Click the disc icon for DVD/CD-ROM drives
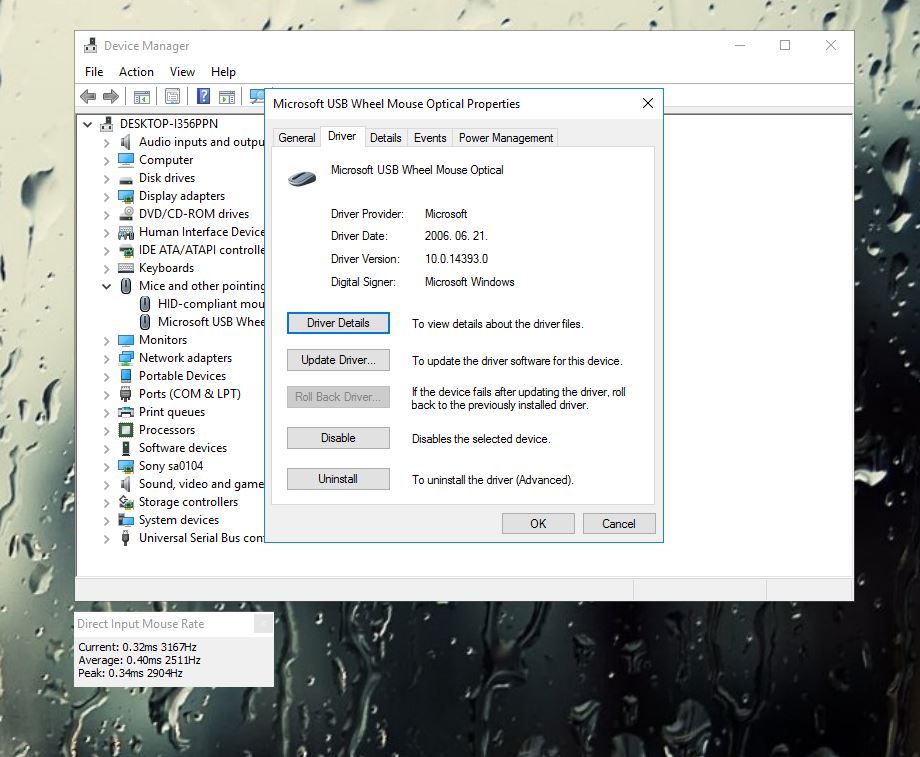Viewport: 920px width, 757px height. tap(126, 214)
